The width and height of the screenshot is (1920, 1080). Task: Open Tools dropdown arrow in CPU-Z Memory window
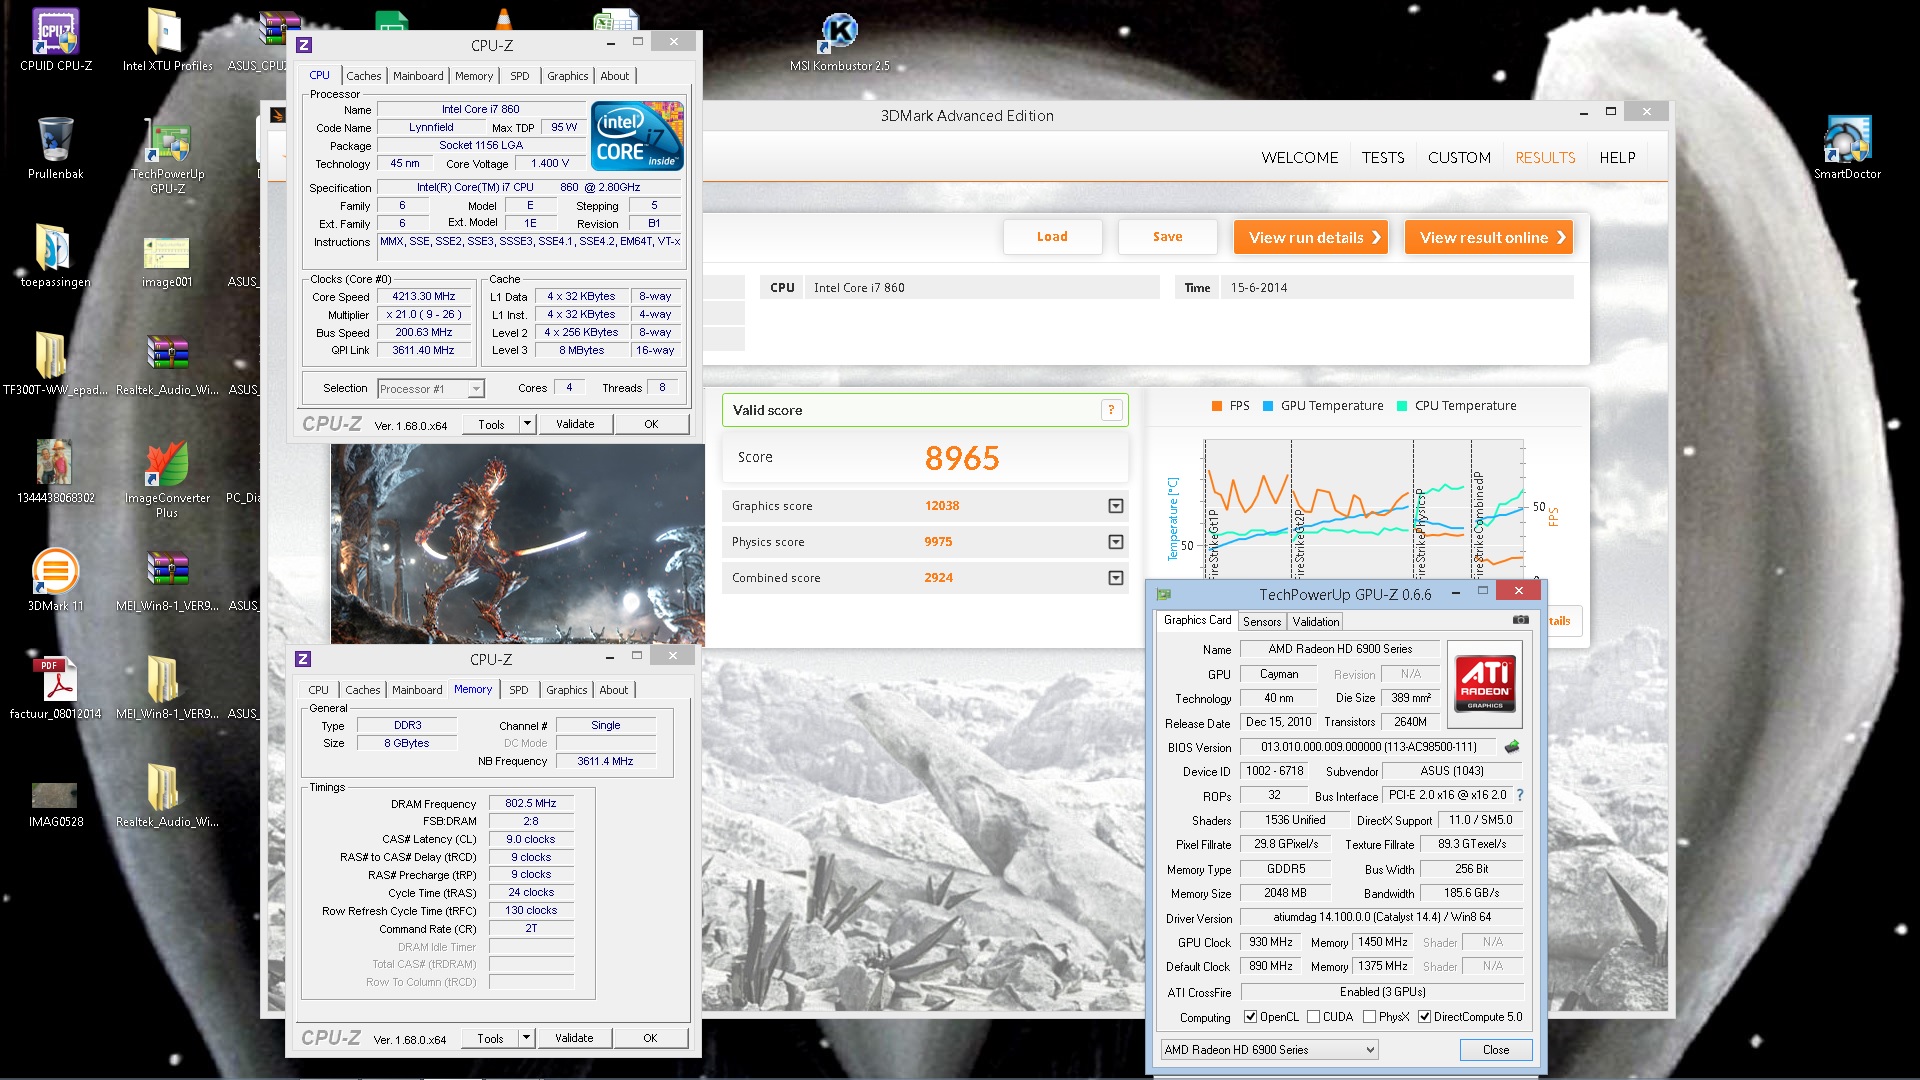[526, 1038]
